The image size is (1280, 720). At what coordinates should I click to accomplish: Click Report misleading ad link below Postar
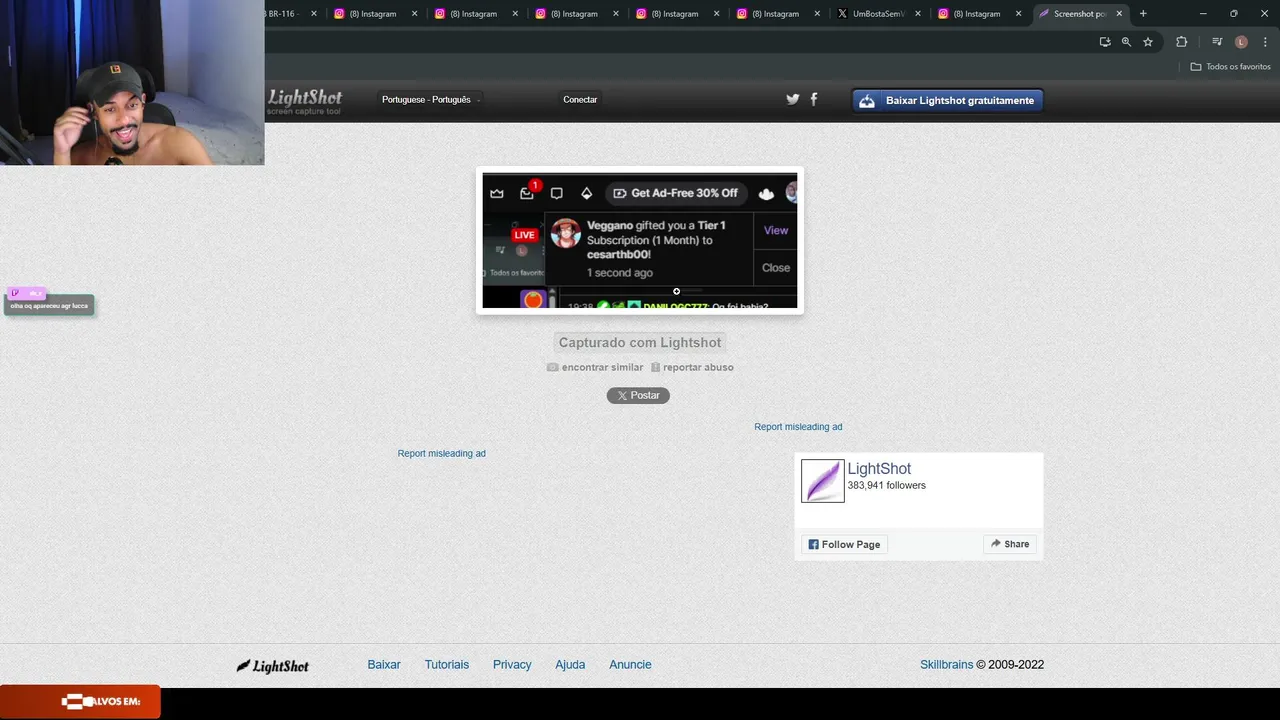441,454
